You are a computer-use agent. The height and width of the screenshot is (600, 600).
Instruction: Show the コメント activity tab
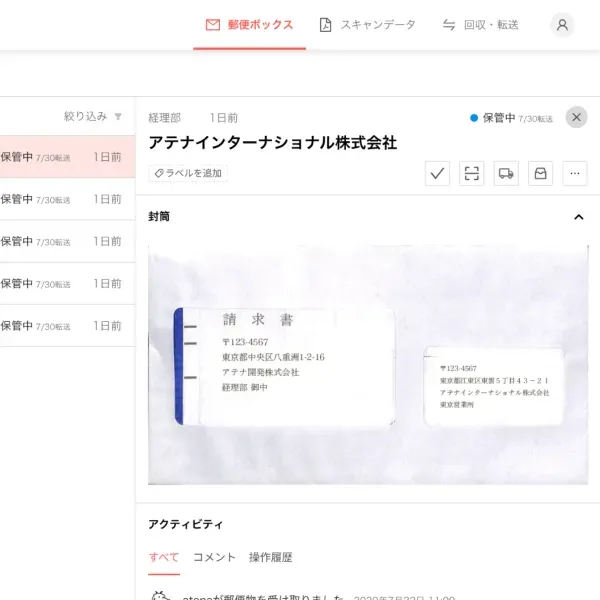214,557
